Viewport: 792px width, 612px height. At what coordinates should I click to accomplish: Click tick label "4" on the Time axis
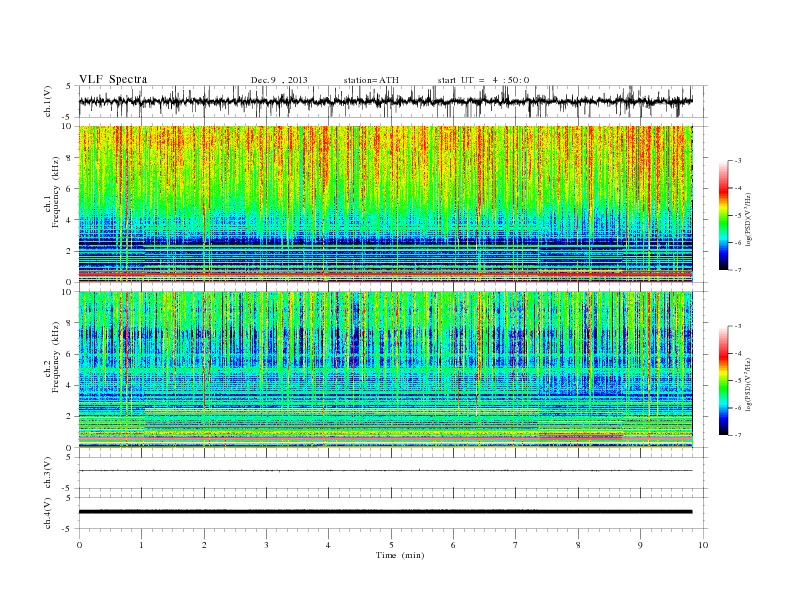click(328, 545)
